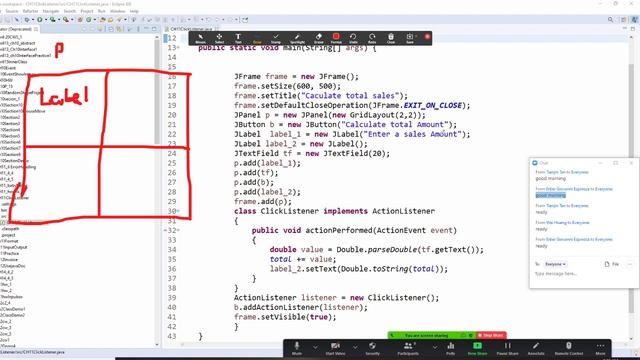Viewport: 640px width, 360px height.
Task: Open the Navigate menu
Action: click(51, 11)
